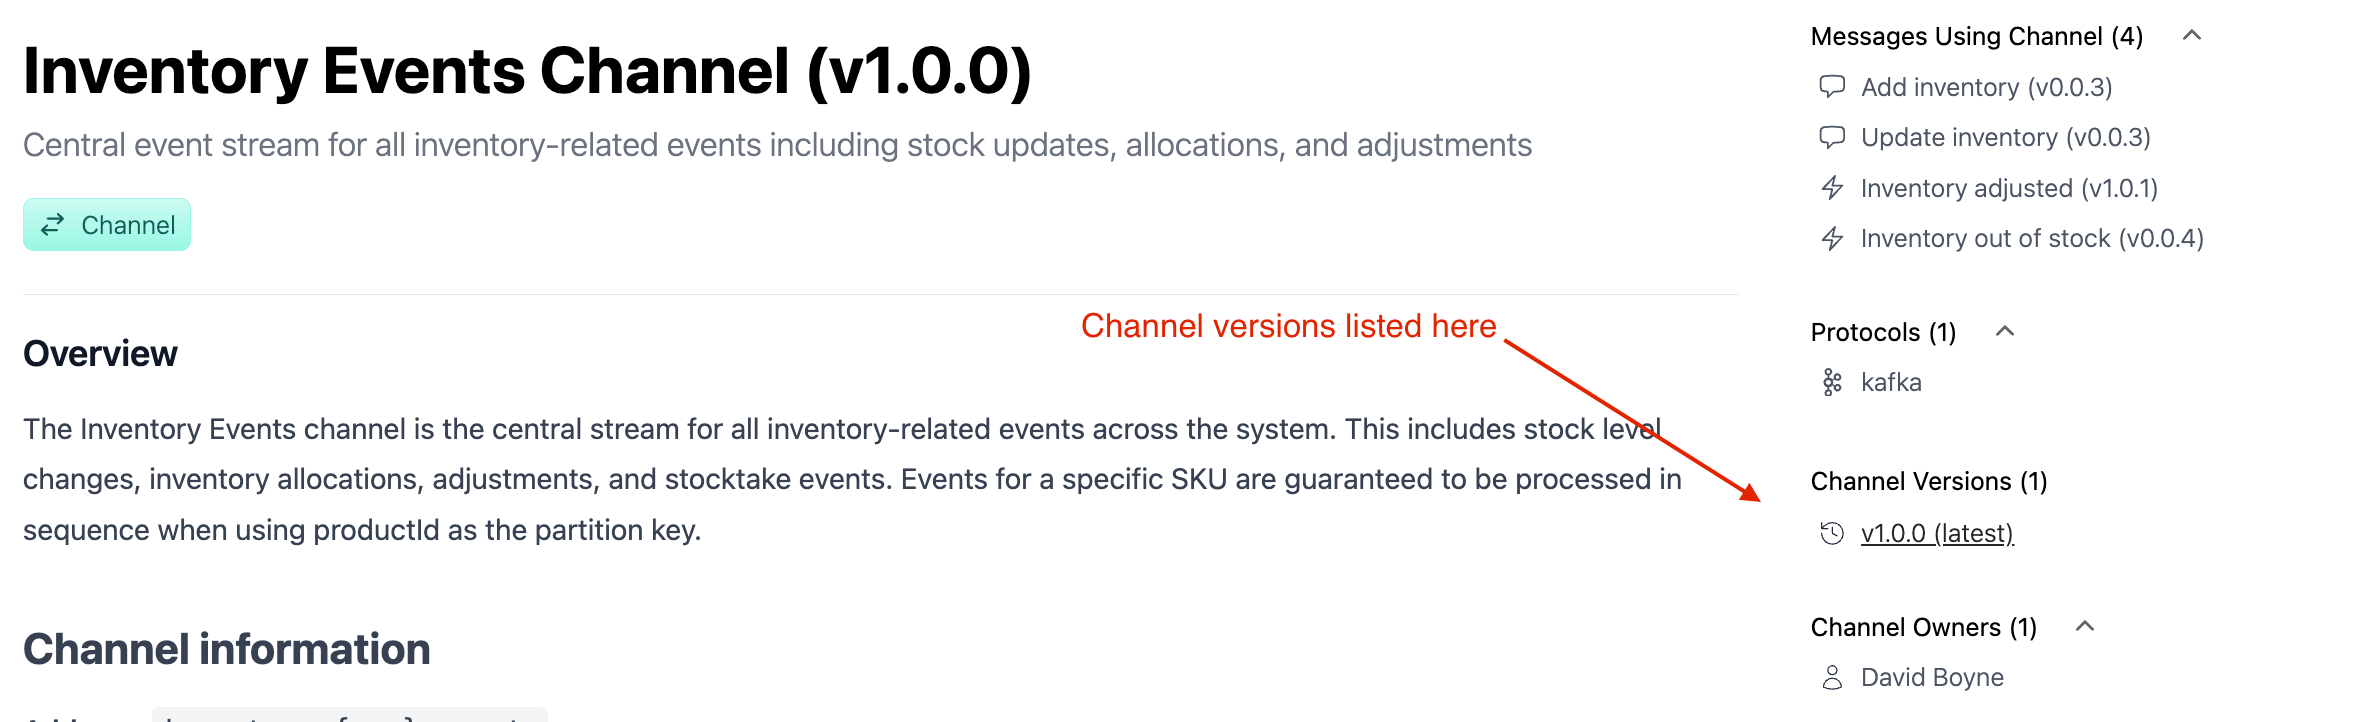
Task: Click the Inventory Events Channel page title
Action: click(x=527, y=72)
